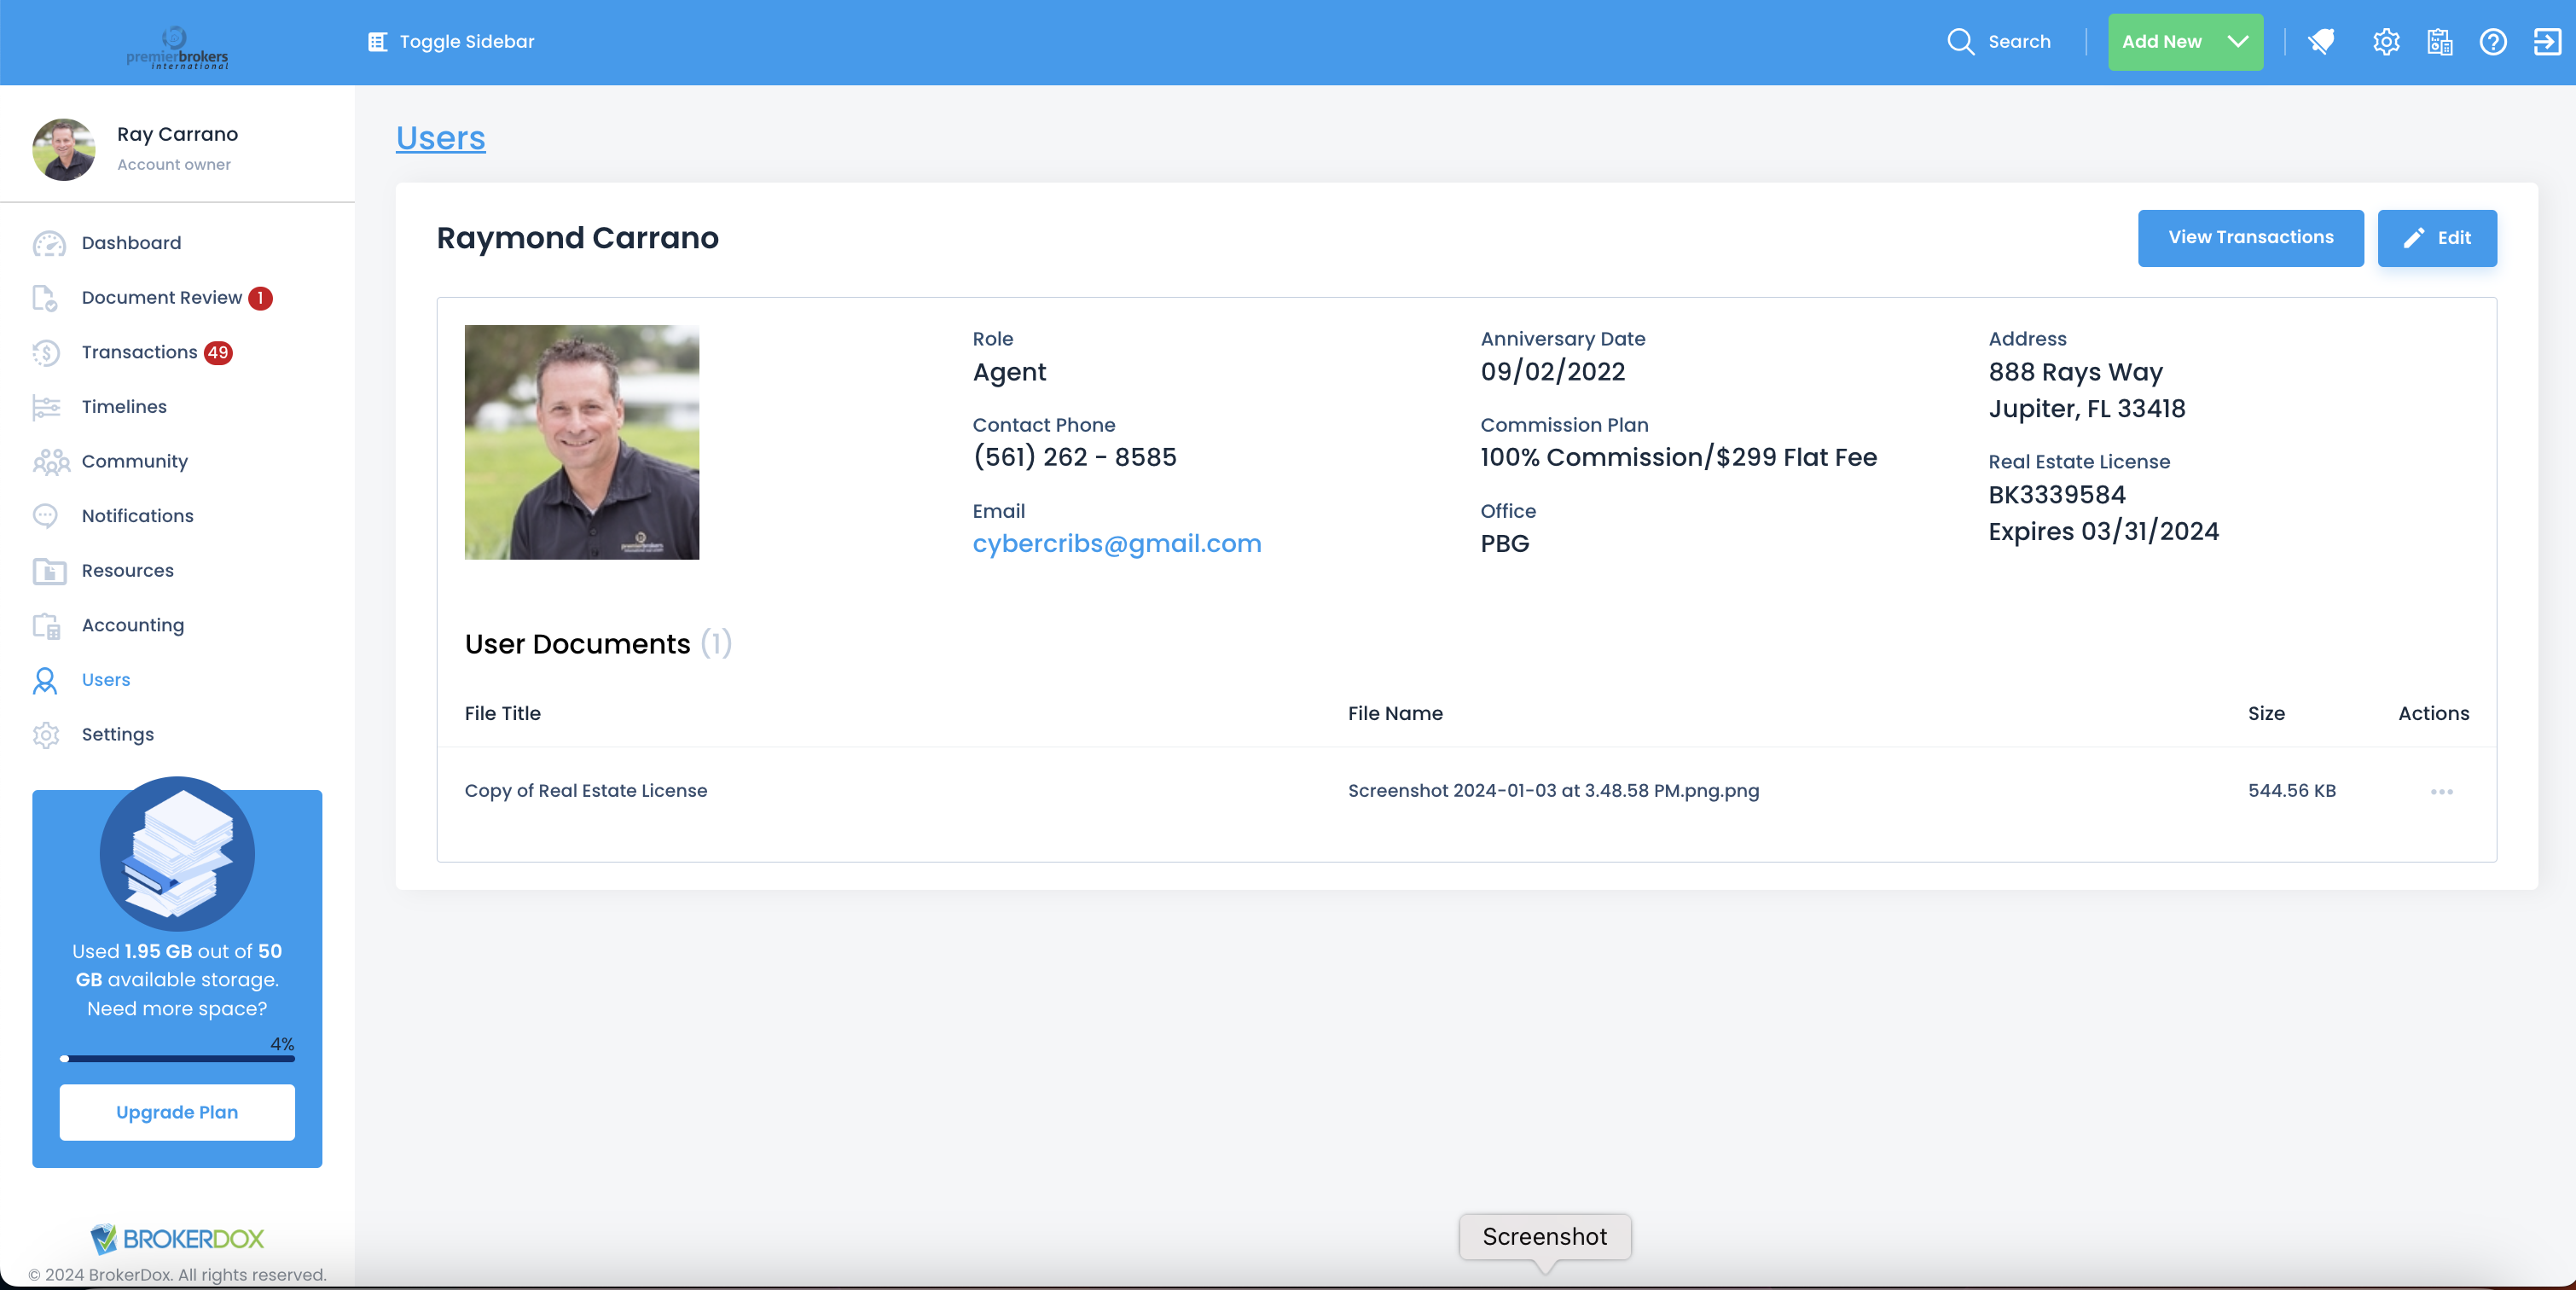Click the Users breadcrumb link

441,138
